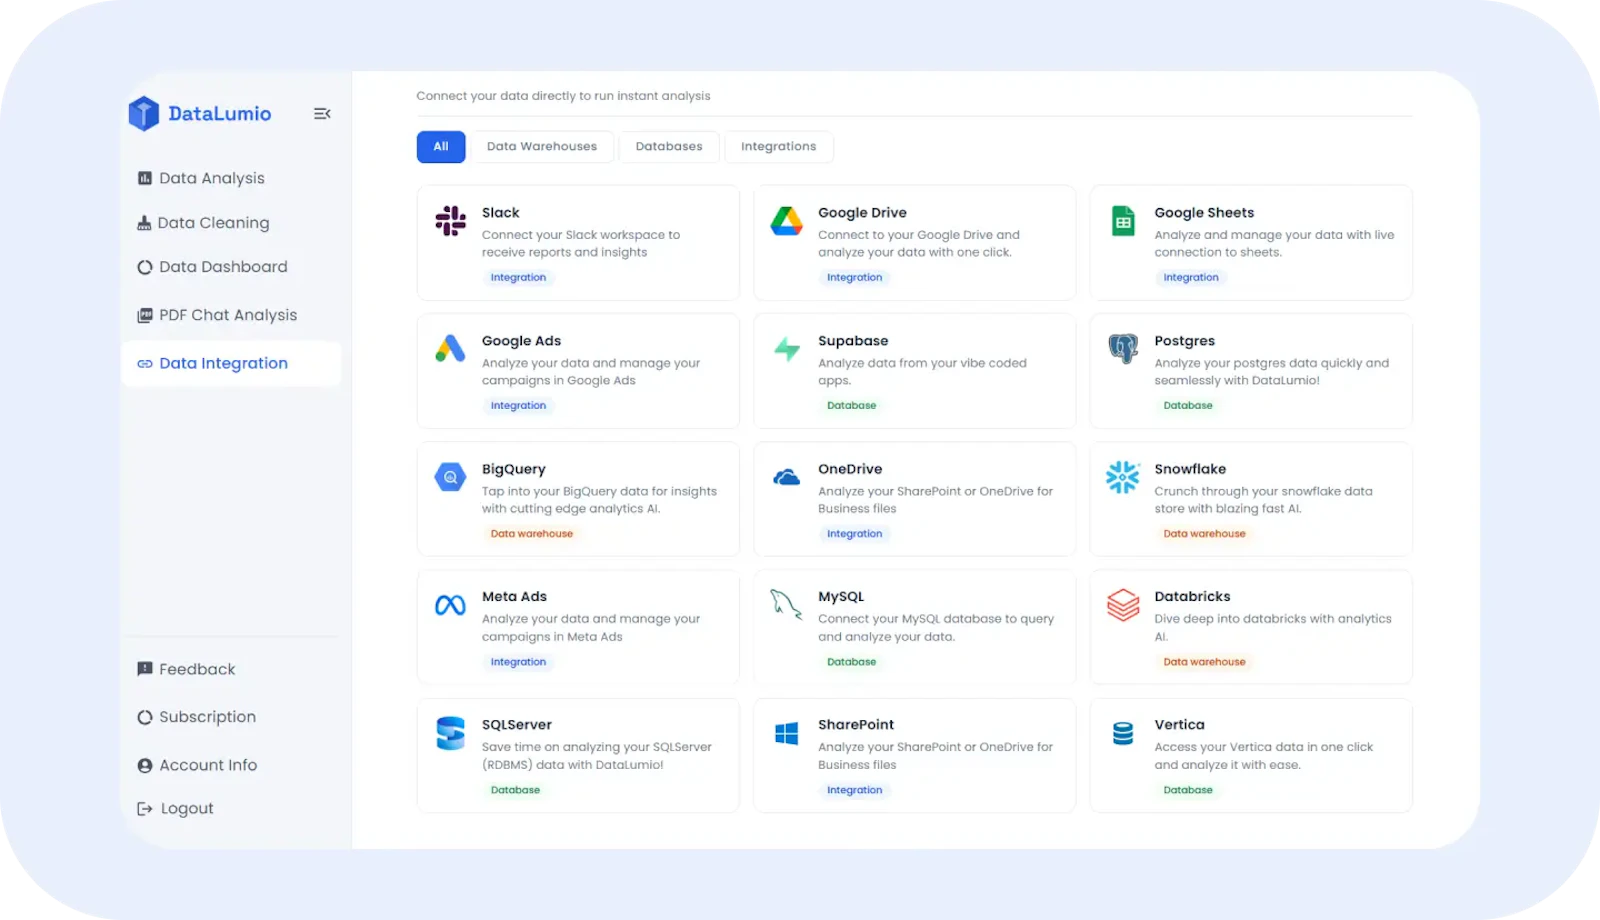Click the Databricks stacked logo icon
1600x920 pixels.
pyautogui.click(x=1123, y=604)
